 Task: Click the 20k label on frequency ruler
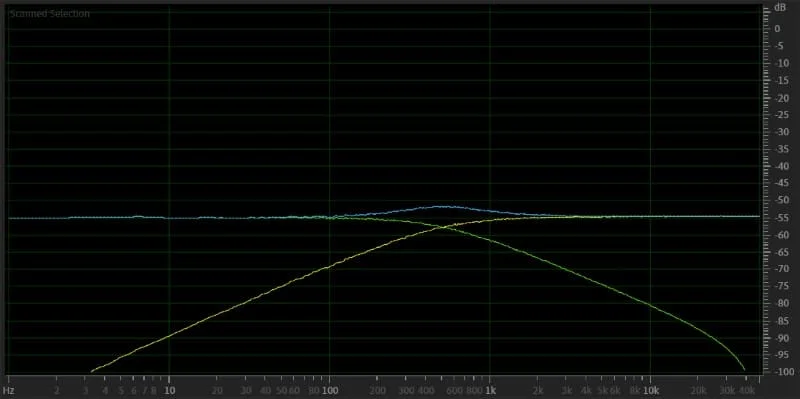tap(698, 391)
